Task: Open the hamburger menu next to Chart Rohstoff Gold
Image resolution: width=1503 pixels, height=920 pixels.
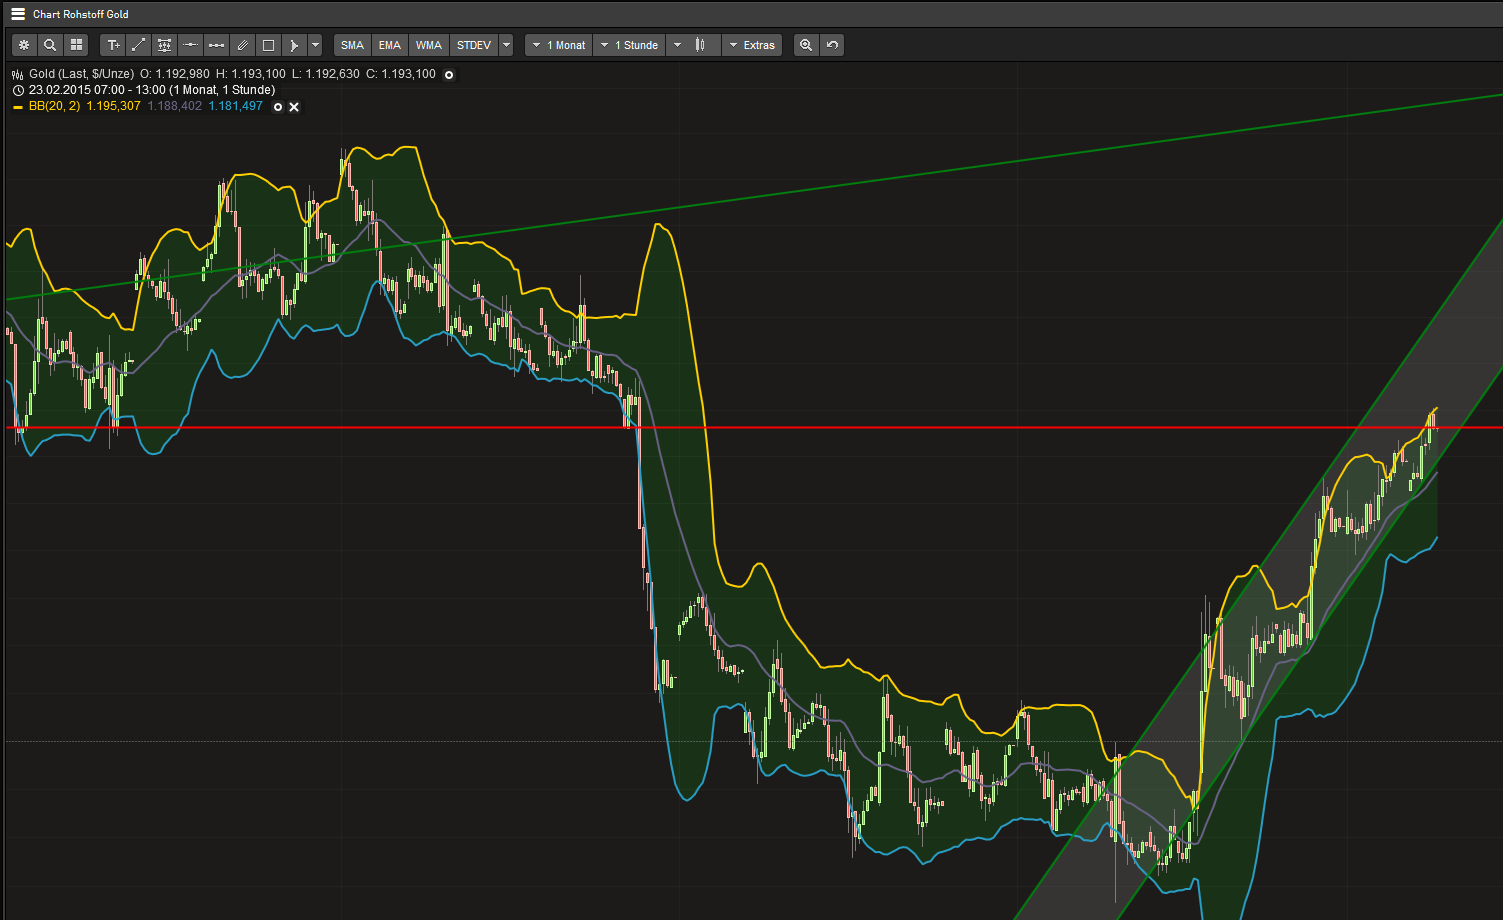Action: tap(16, 13)
